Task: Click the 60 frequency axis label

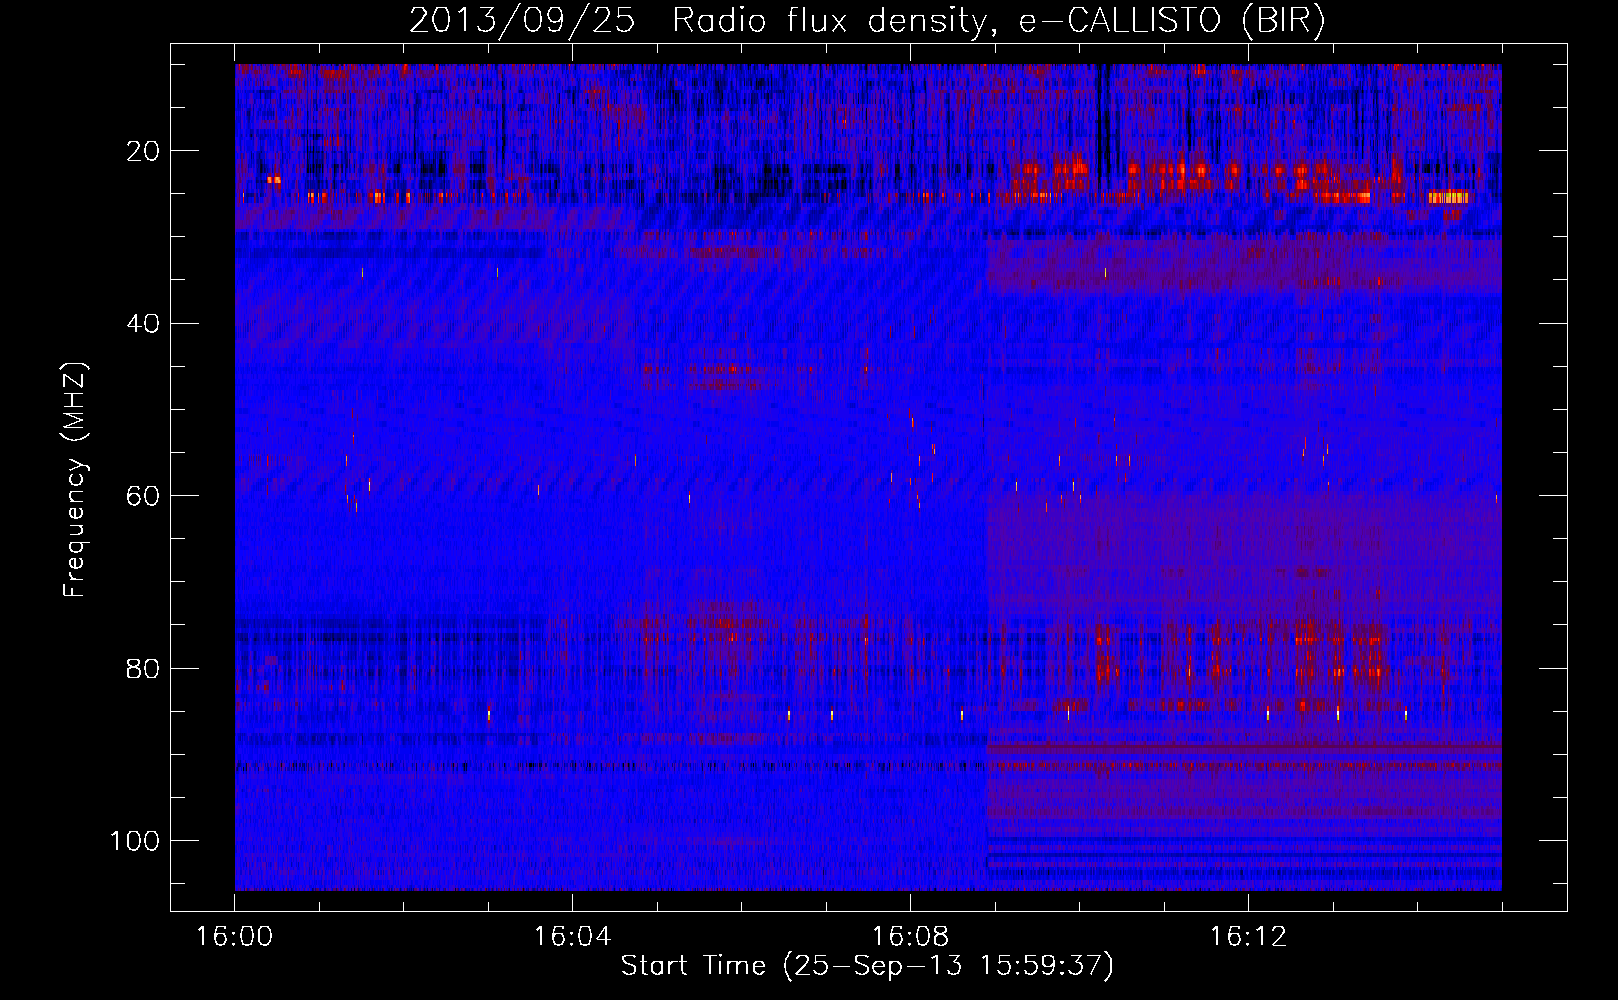Action: (143, 496)
